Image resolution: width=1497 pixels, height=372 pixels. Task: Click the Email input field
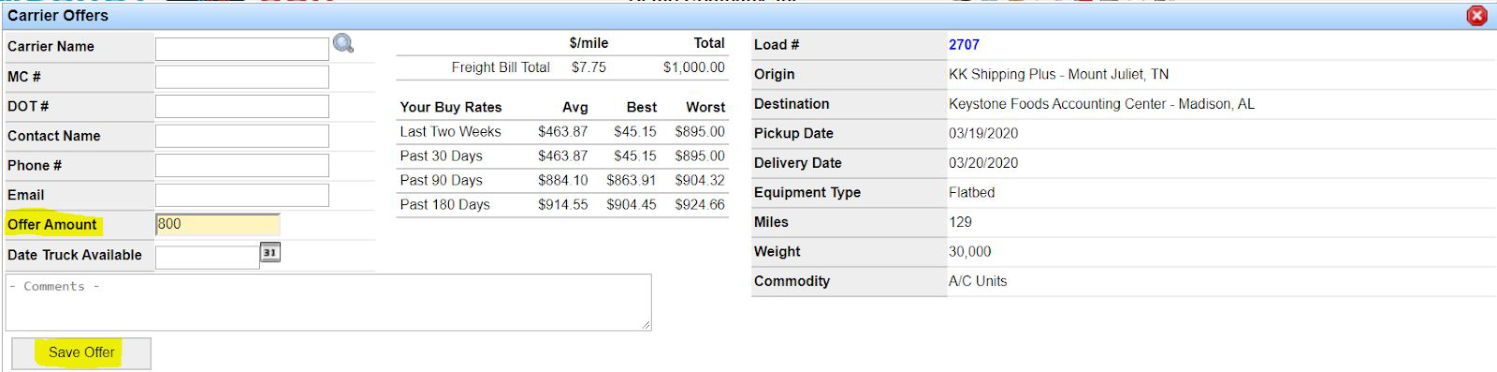[242, 195]
